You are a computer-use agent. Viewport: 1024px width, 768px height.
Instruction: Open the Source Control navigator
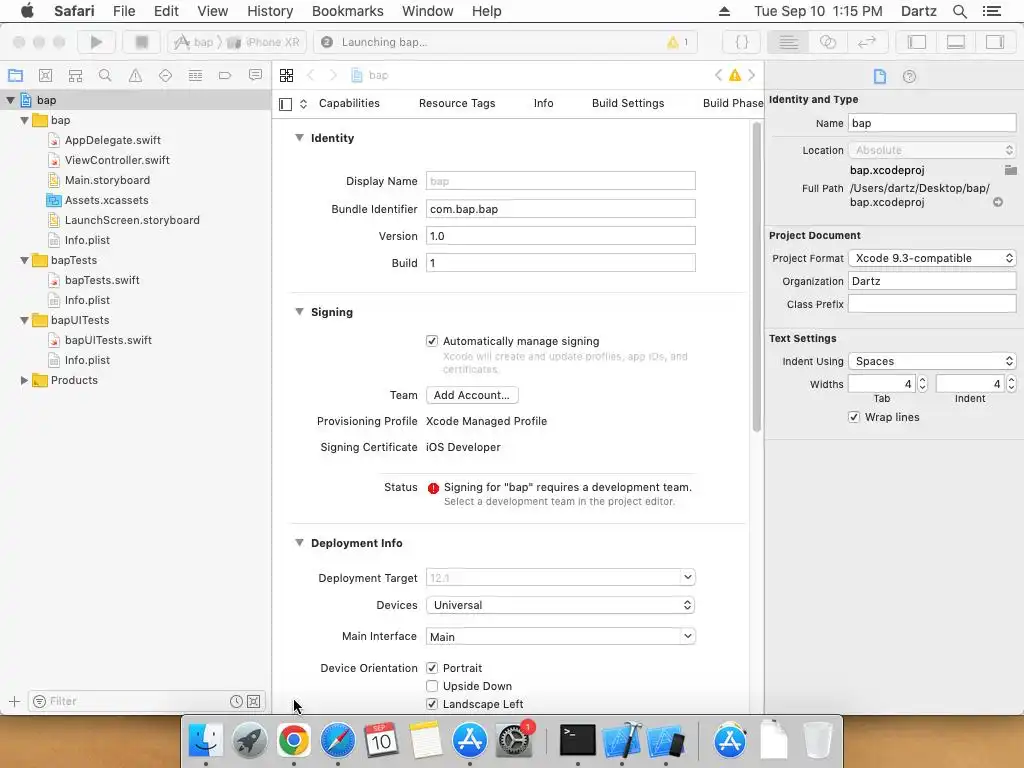tap(45, 75)
